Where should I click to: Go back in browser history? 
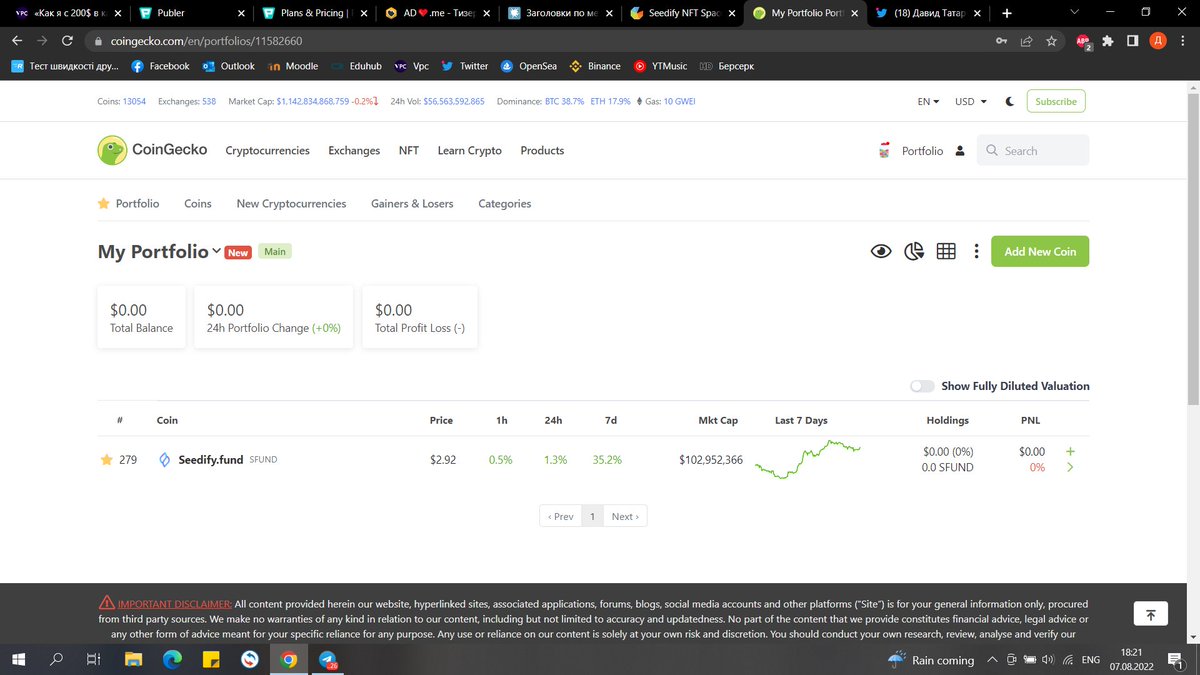17,41
